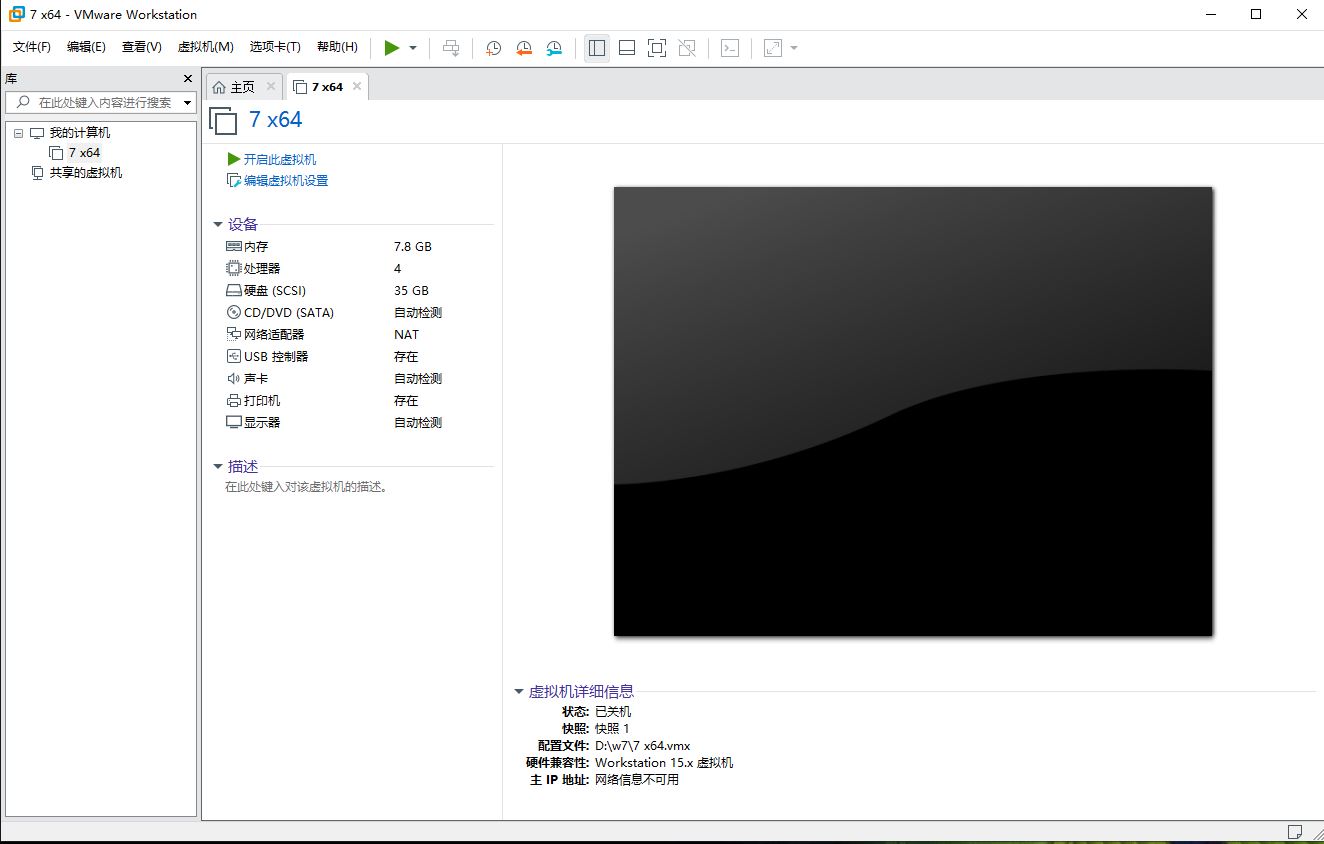
Task: Open the console view toolbar icon
Action: (x=730, y=48)
